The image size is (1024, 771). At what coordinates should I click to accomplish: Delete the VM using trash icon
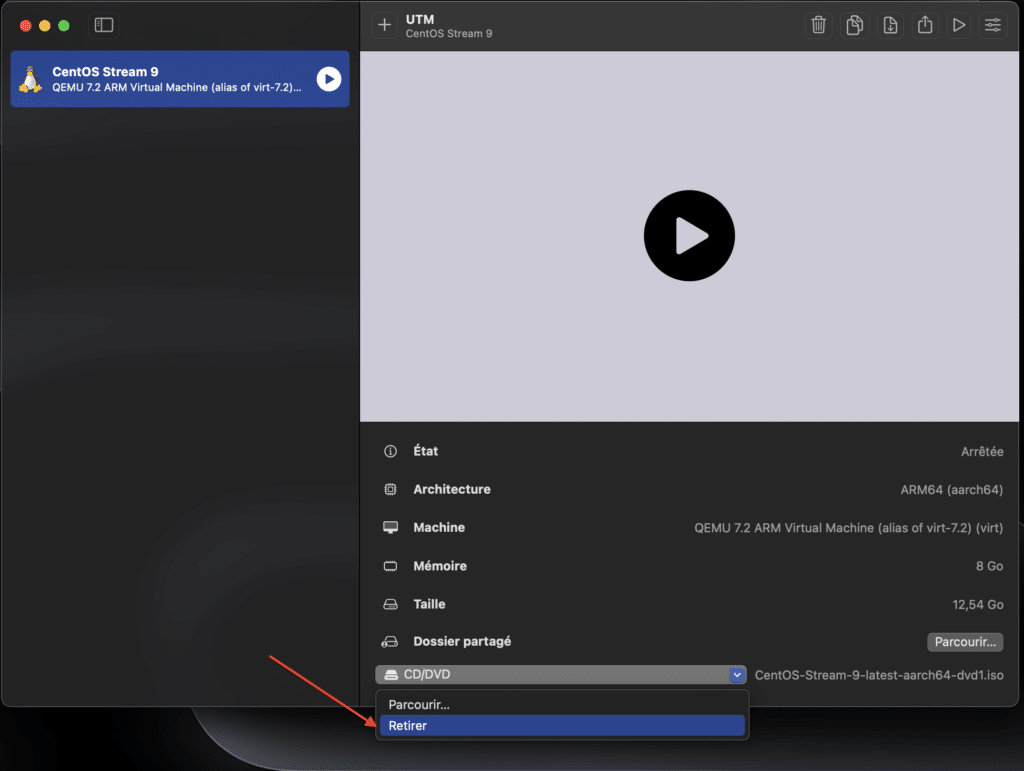(818, 25)
